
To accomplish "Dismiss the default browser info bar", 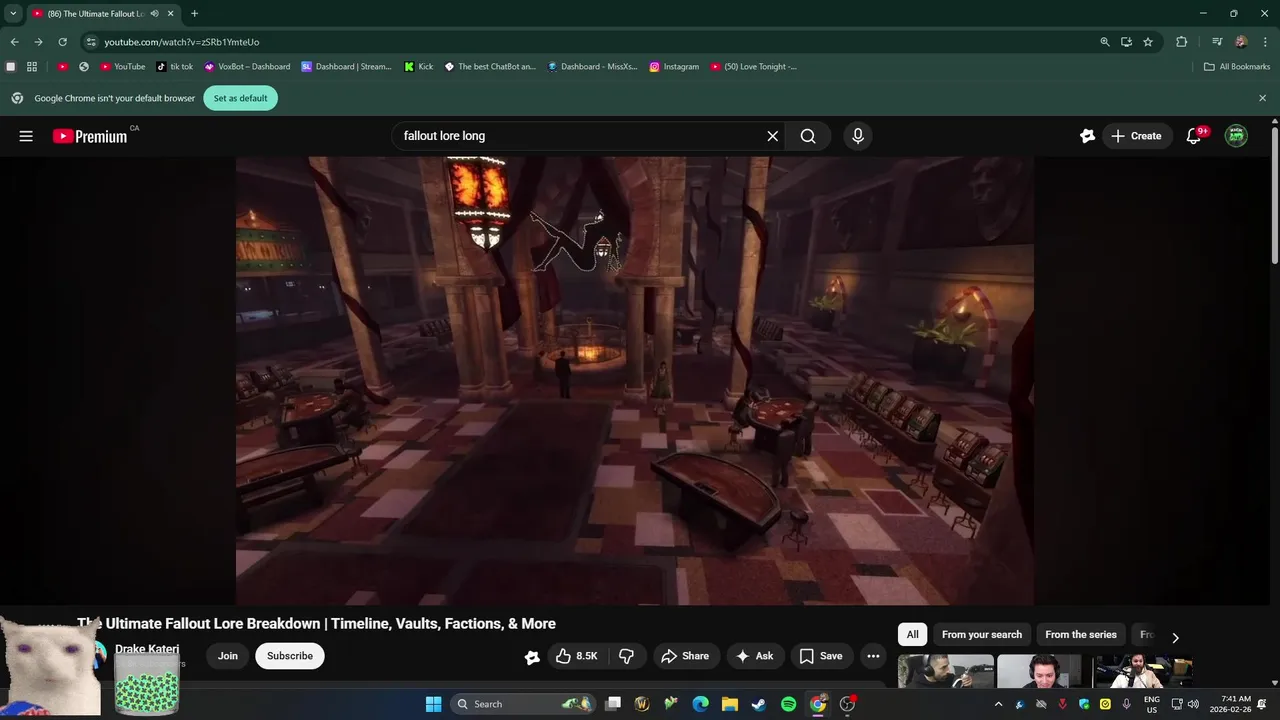I will 1262,98.
